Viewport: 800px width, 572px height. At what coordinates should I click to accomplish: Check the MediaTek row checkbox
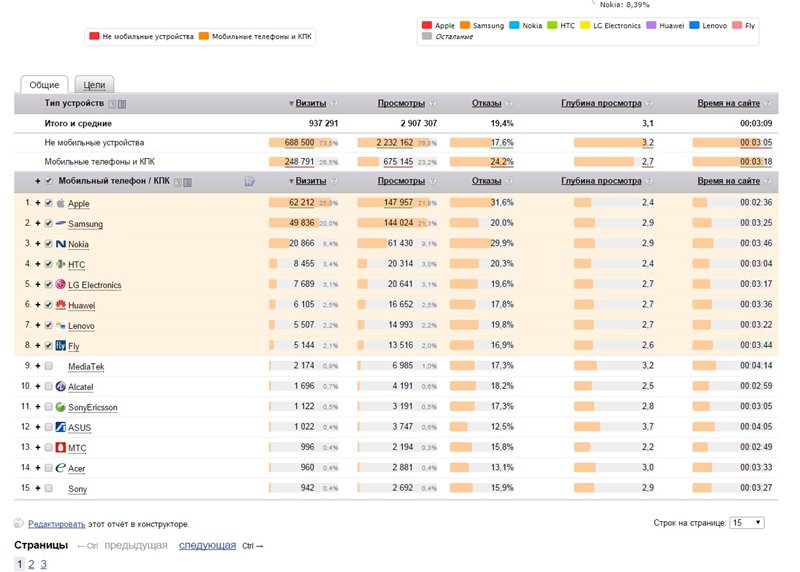click(x=48, y=367)
